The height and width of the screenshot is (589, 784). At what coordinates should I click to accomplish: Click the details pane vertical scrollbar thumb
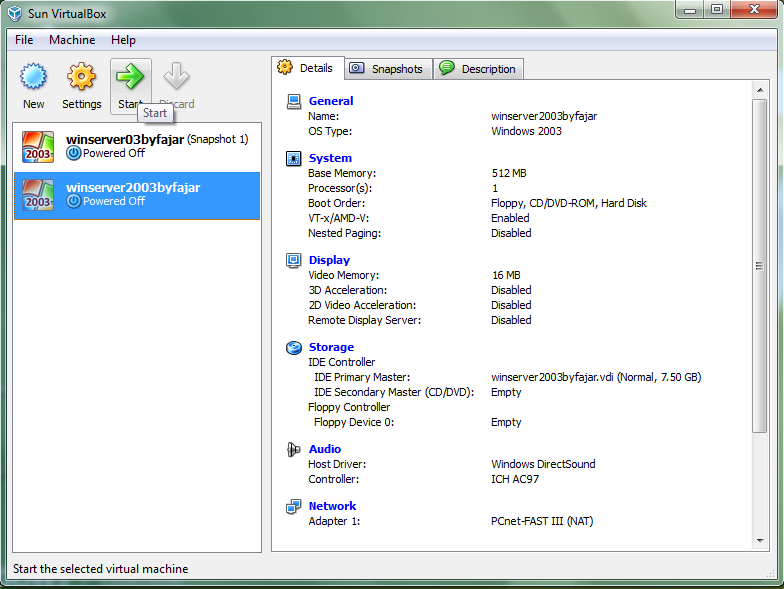click(x=760, y=266)
